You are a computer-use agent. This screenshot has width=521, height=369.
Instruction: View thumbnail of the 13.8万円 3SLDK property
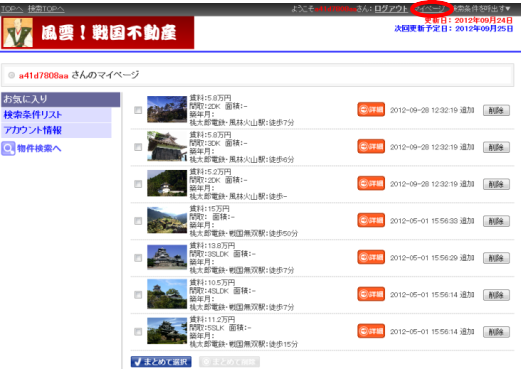[x=167, y=257]
